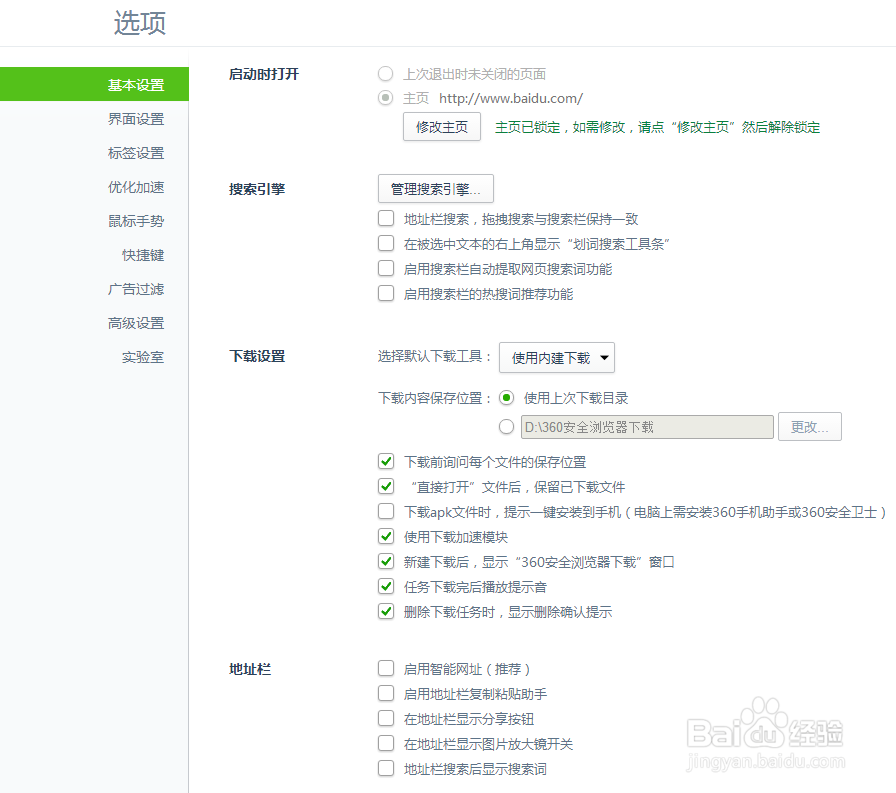Check 在地址栏显示图片放大镜开关
This screenshot has width=896, height=793.
[386, 743]
